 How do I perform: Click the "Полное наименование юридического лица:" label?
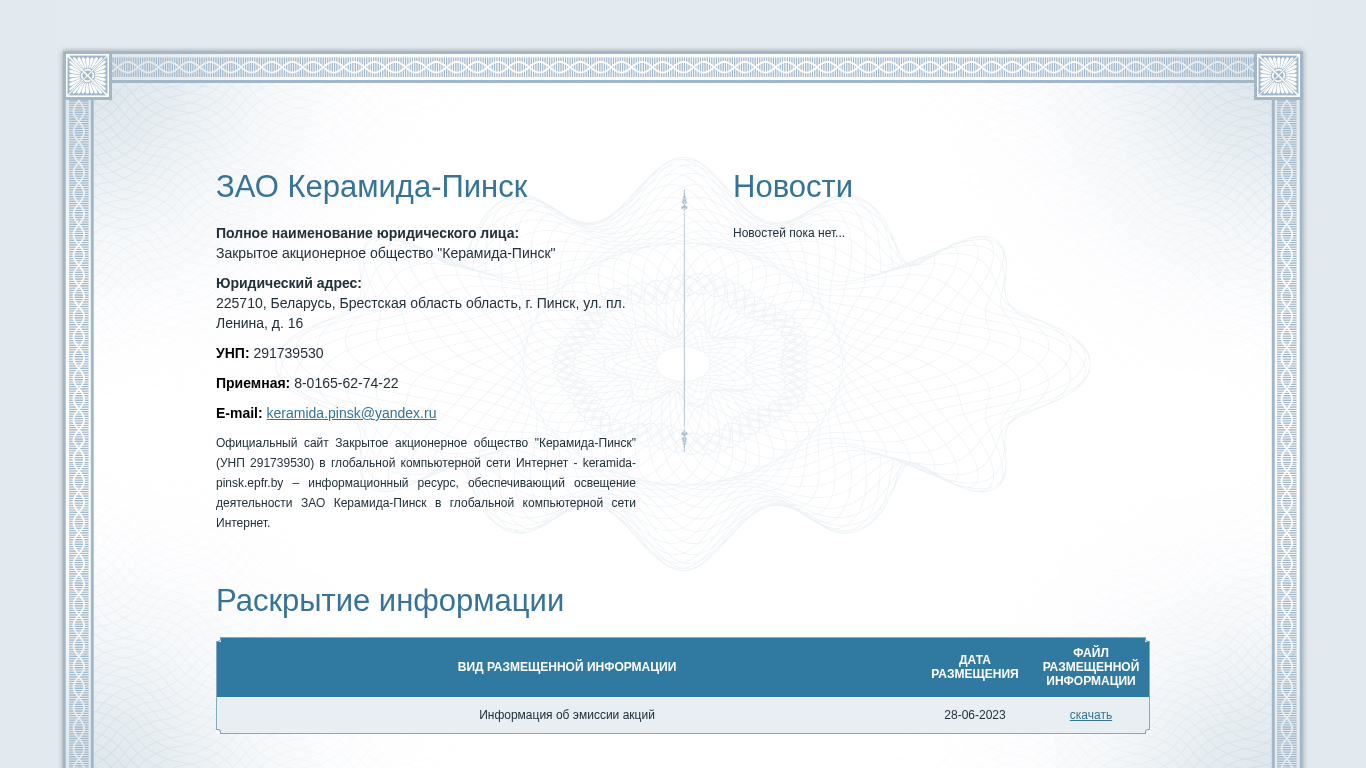click(x=367, y=233)
